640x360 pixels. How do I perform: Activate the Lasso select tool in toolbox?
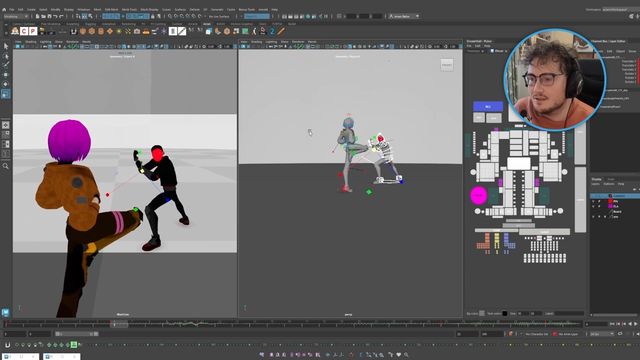point(6,56)
